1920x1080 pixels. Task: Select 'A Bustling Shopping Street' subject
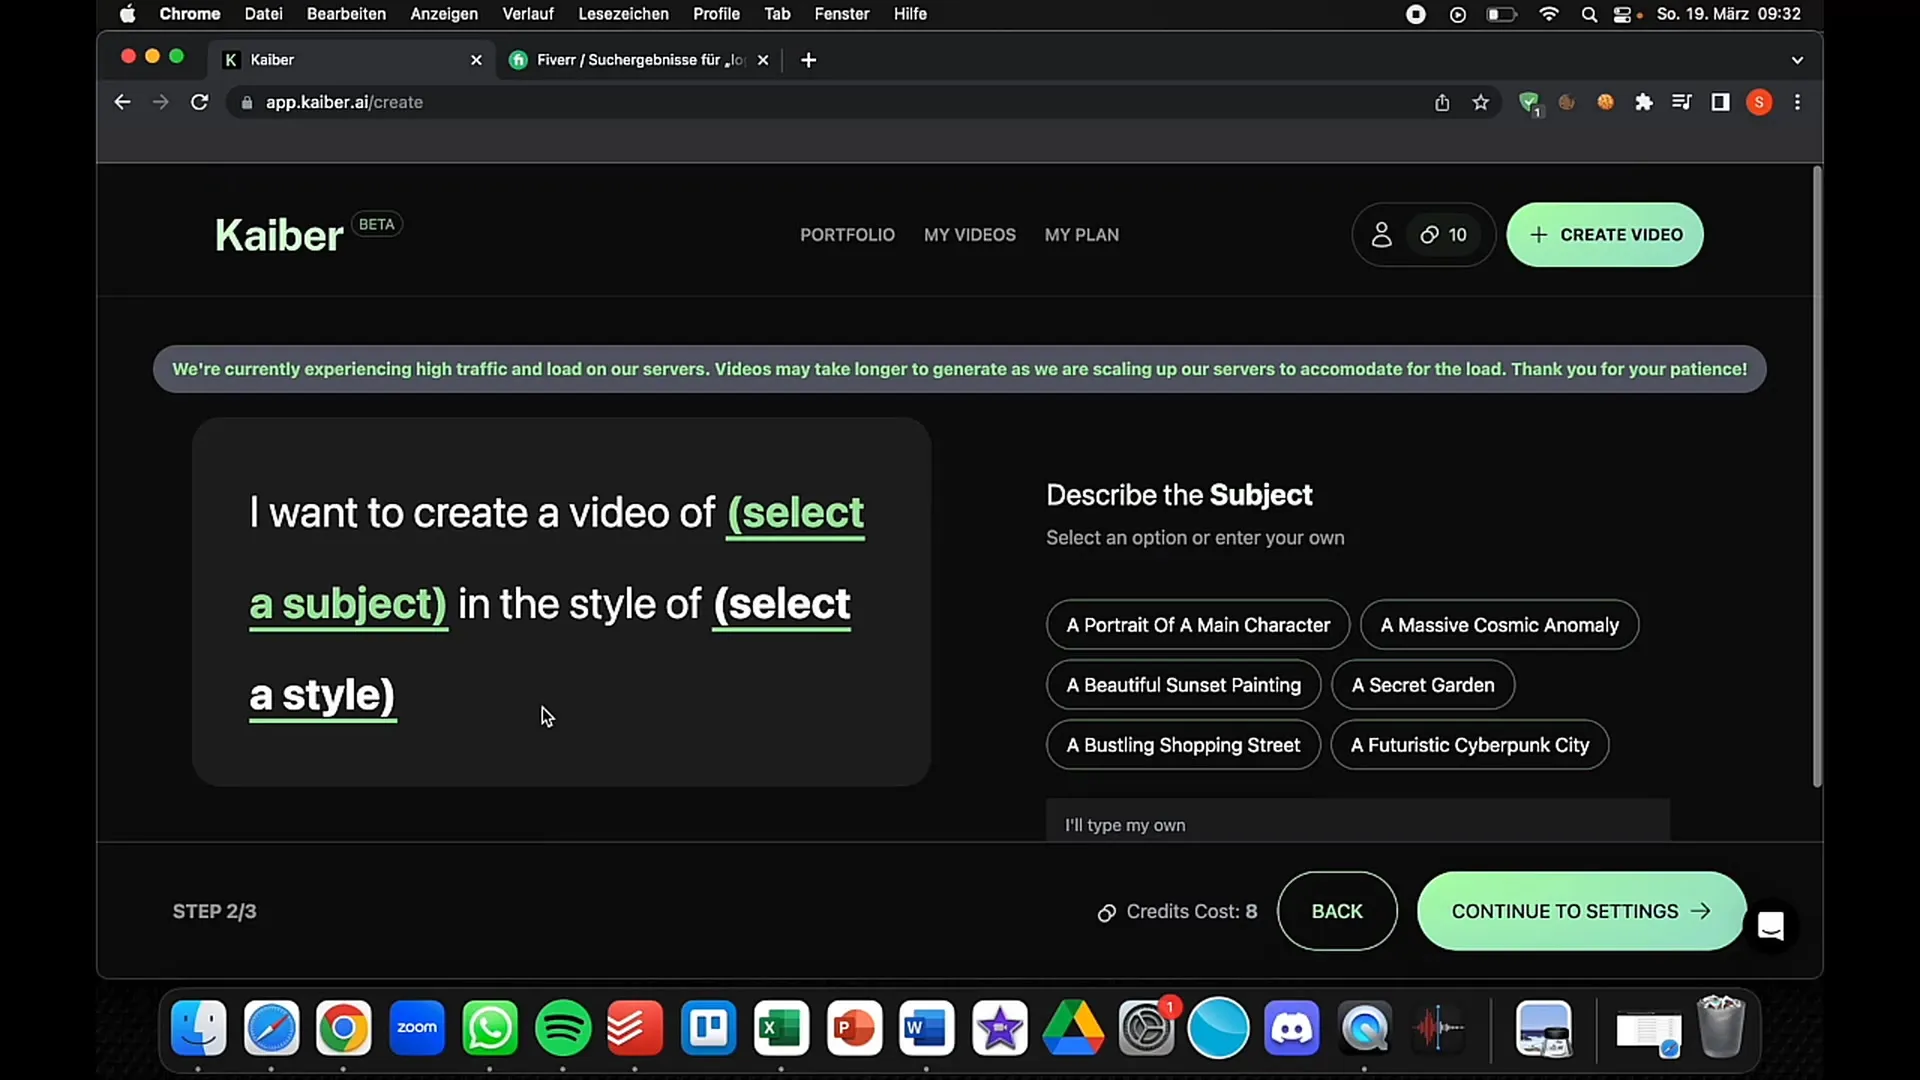click(x=1183, y=745)
